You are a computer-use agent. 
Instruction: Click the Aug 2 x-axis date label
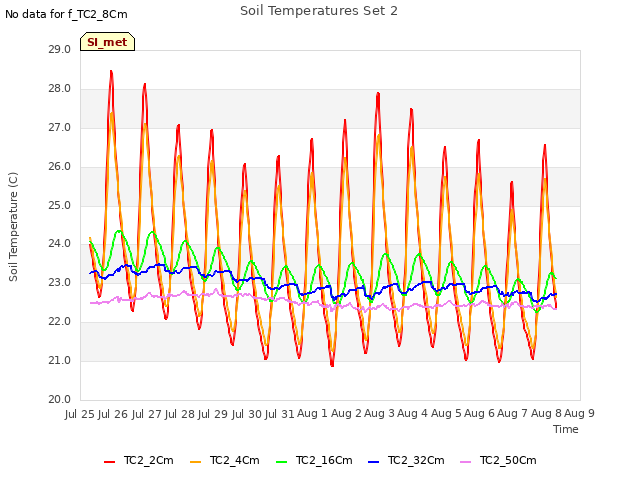coord(346,414)
